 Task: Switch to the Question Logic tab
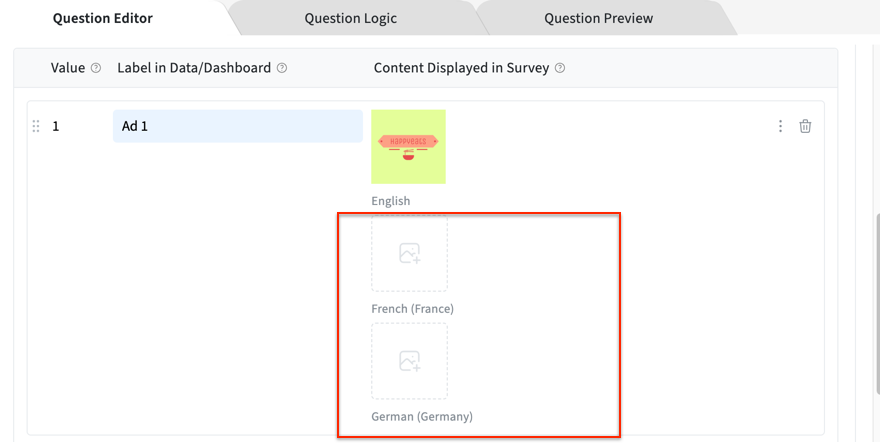tap(350, 18)
